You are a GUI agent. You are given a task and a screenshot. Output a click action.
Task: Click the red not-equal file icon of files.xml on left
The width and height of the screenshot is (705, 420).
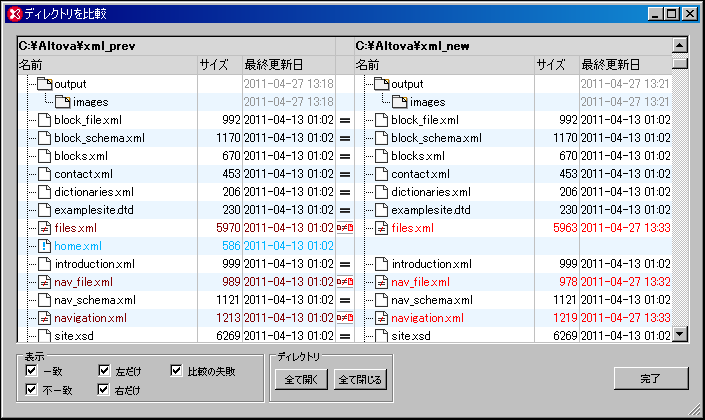tap(45, 228)
